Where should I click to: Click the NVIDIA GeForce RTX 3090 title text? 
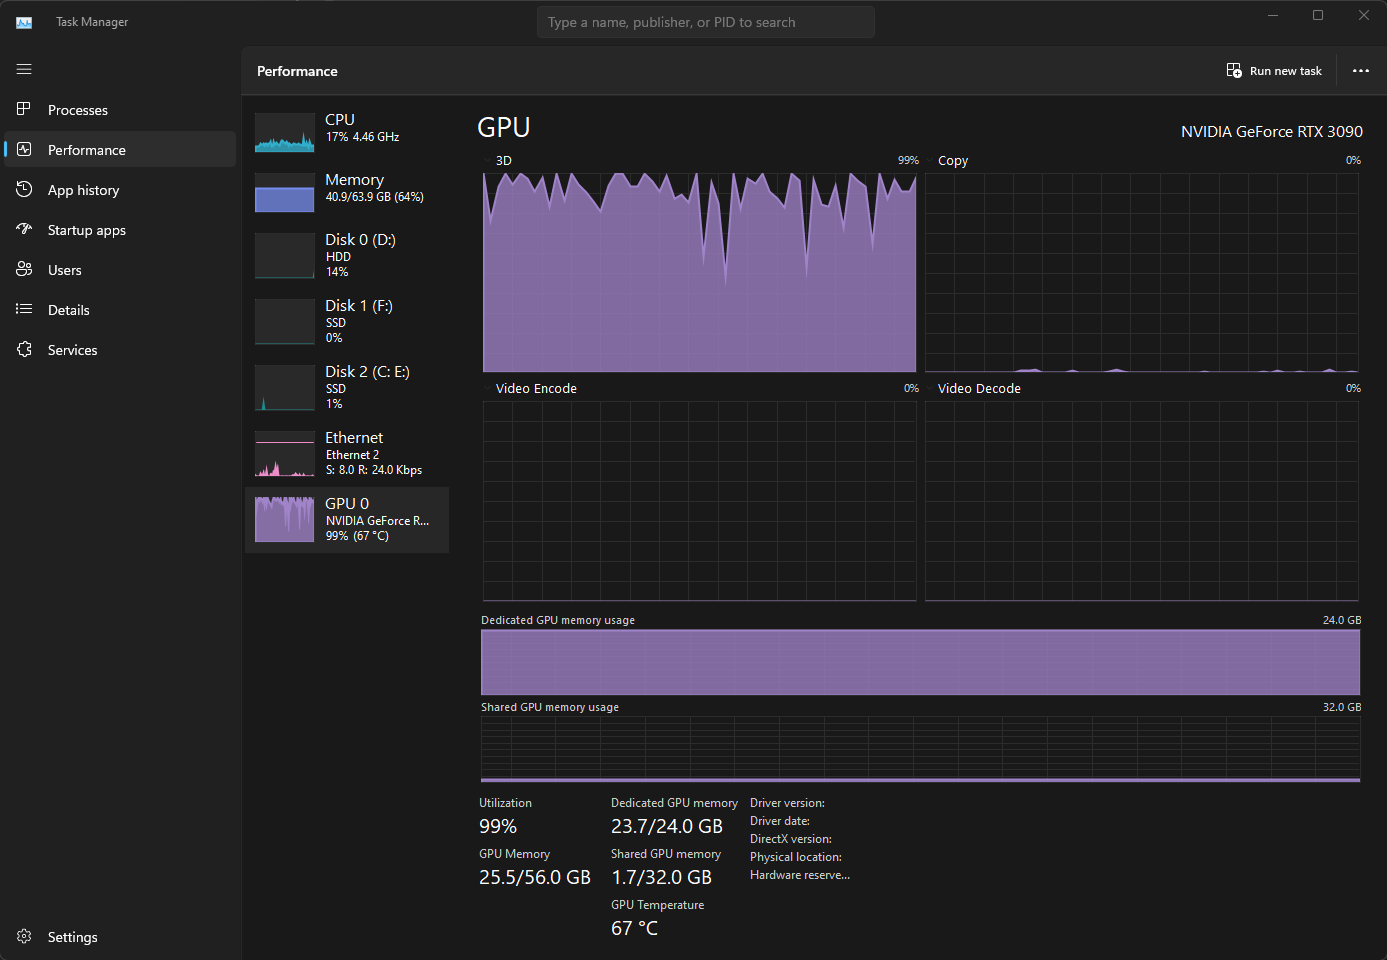click(1271, 131)
